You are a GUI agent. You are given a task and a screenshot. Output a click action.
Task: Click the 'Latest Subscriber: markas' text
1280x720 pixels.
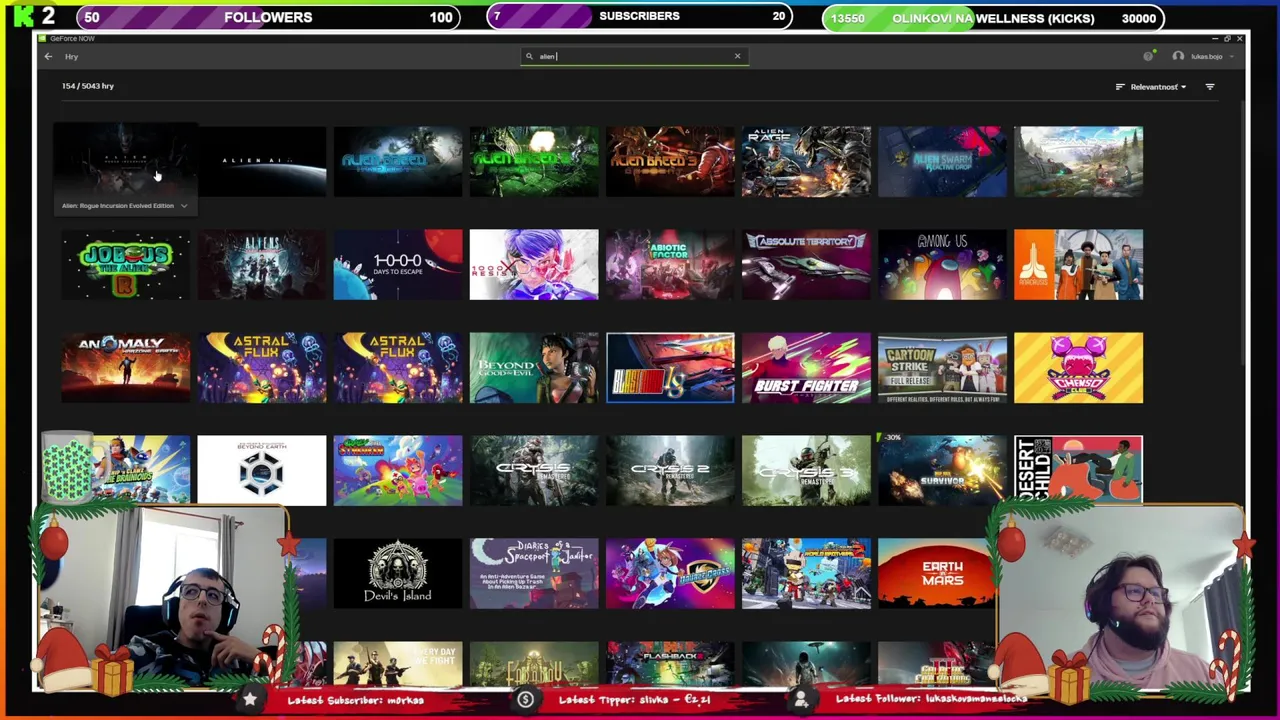point(355,700)
